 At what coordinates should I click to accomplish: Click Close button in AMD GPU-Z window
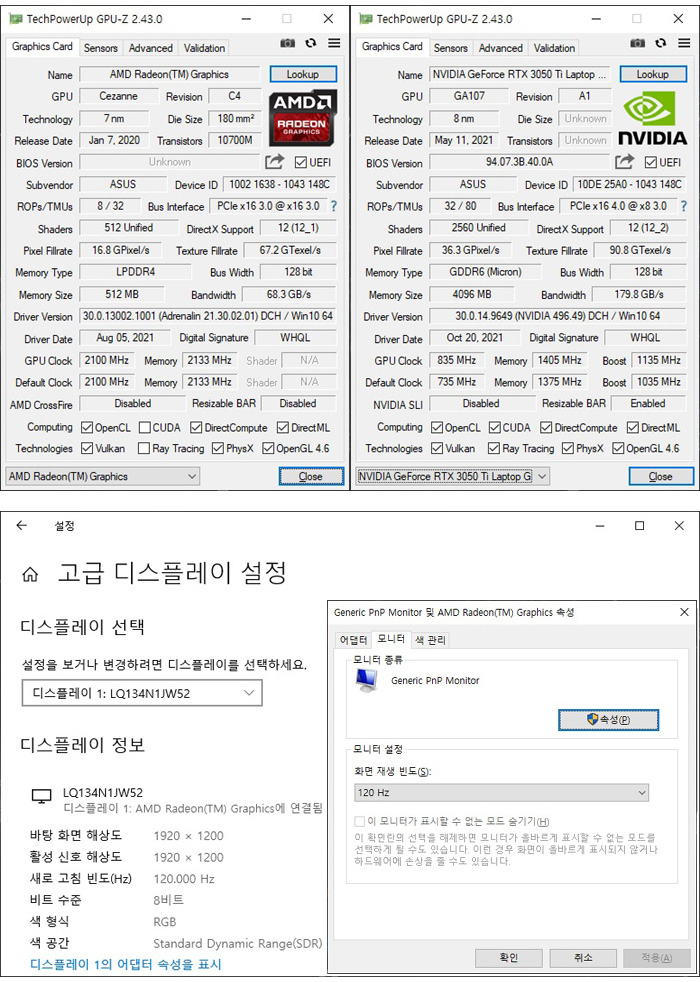click(311, 477)
